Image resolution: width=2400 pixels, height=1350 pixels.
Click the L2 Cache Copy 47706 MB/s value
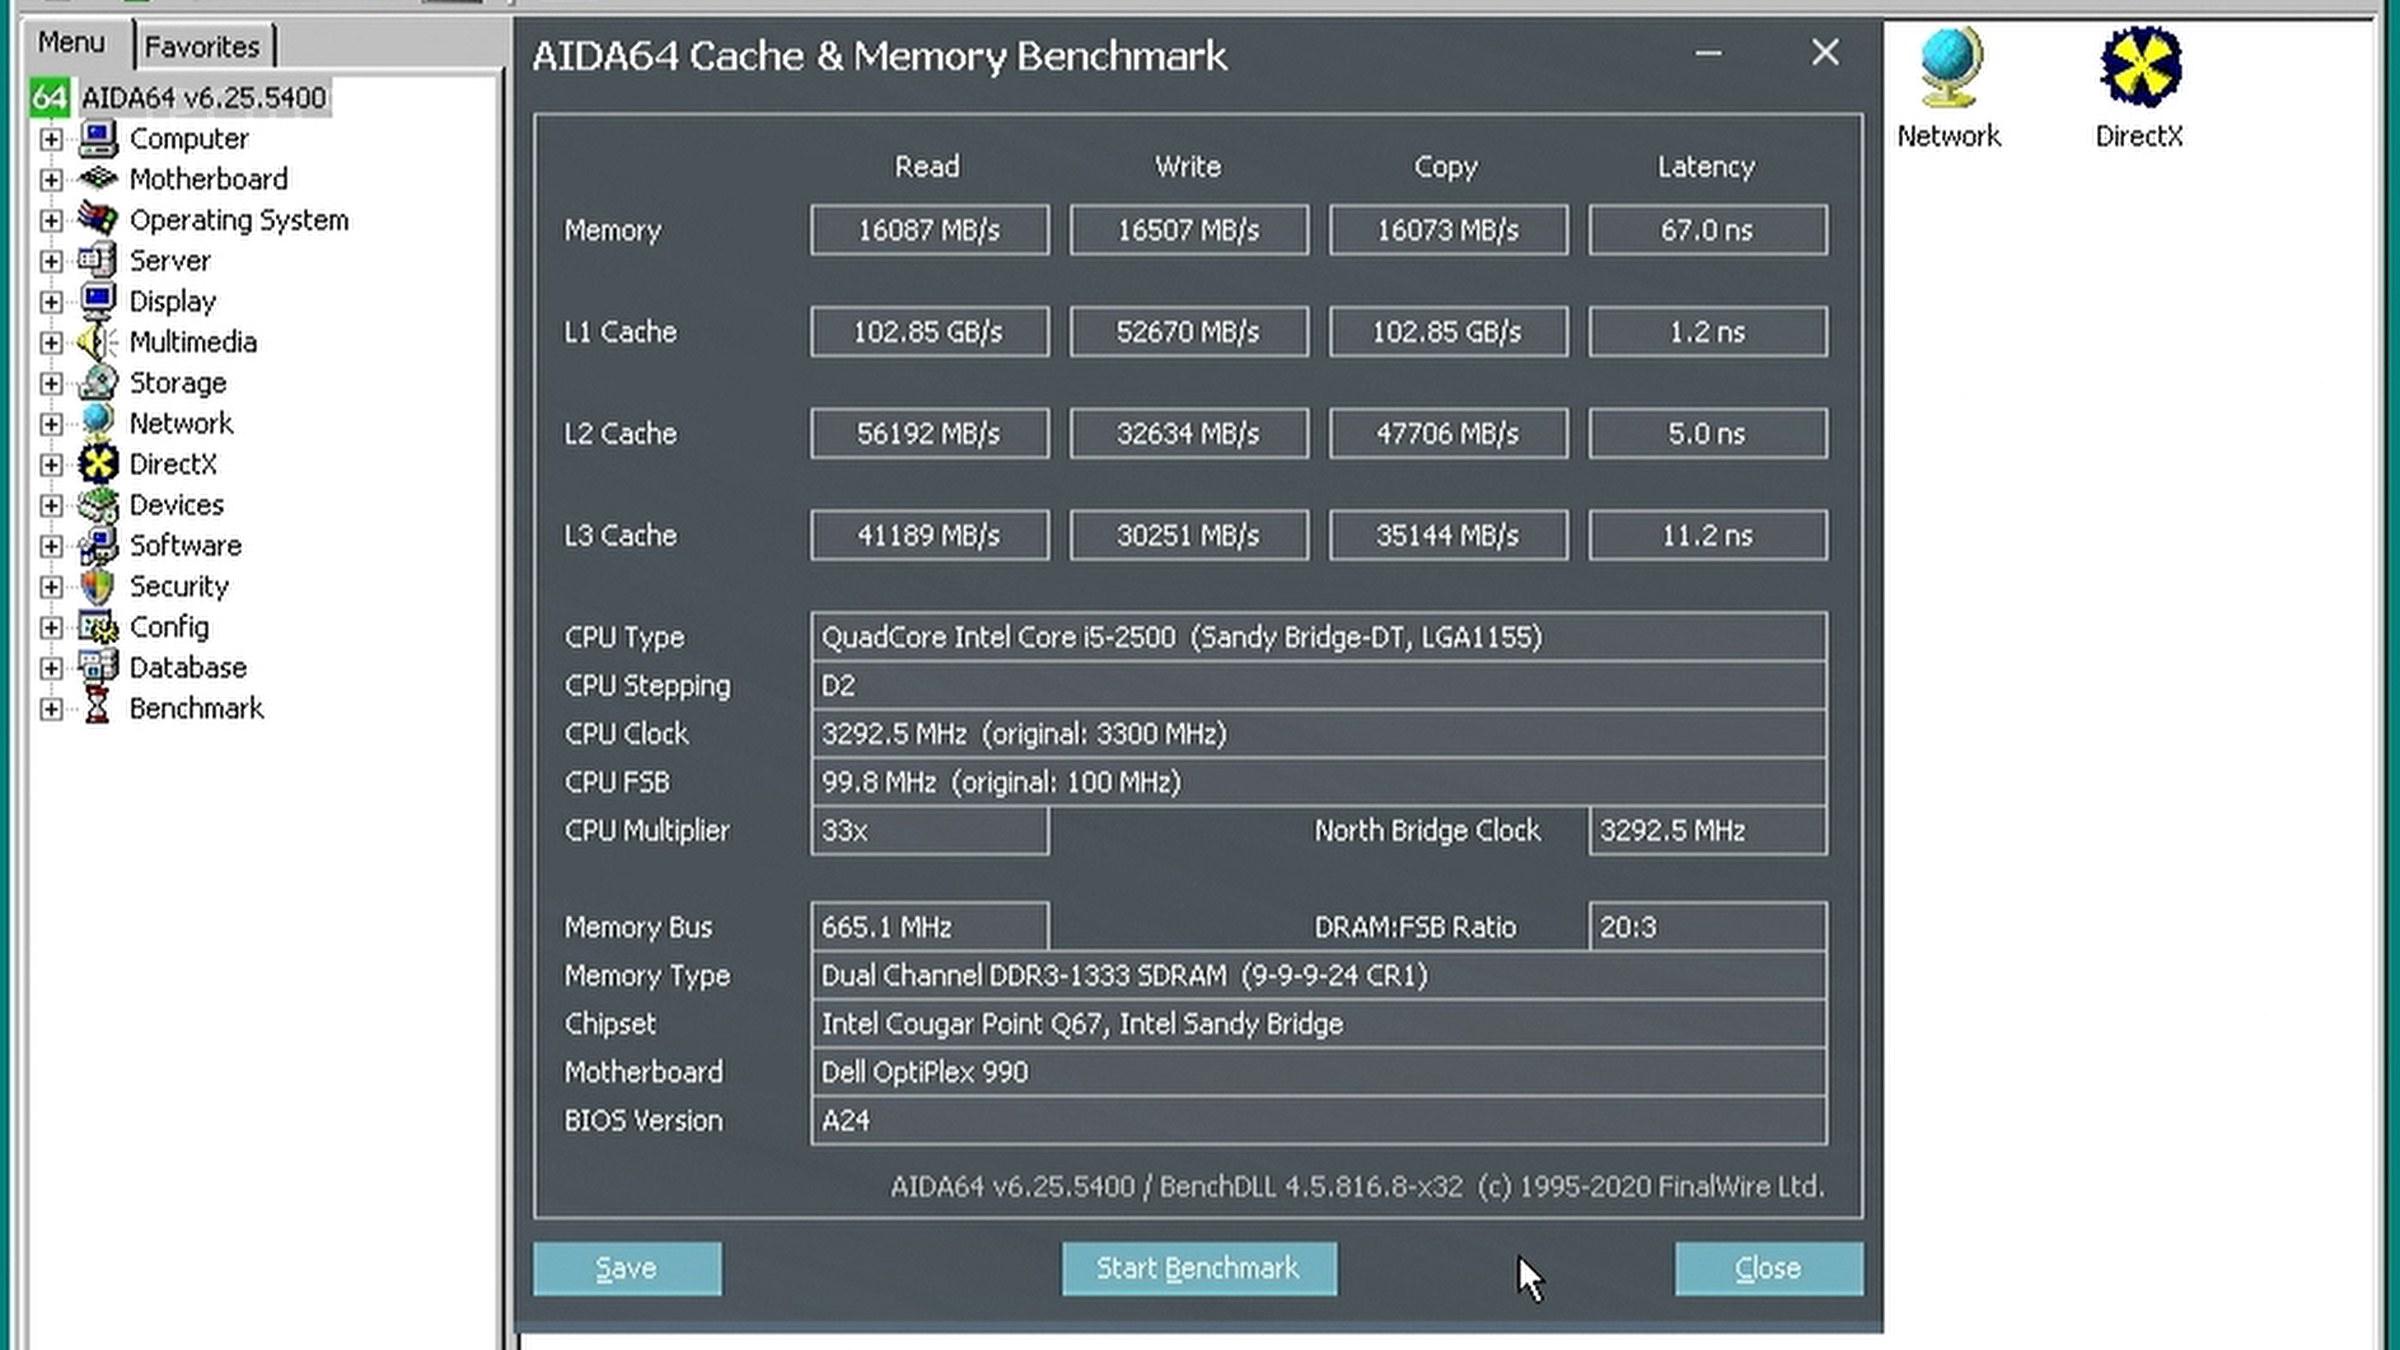pyautogui.click(x=1448, y=433)
